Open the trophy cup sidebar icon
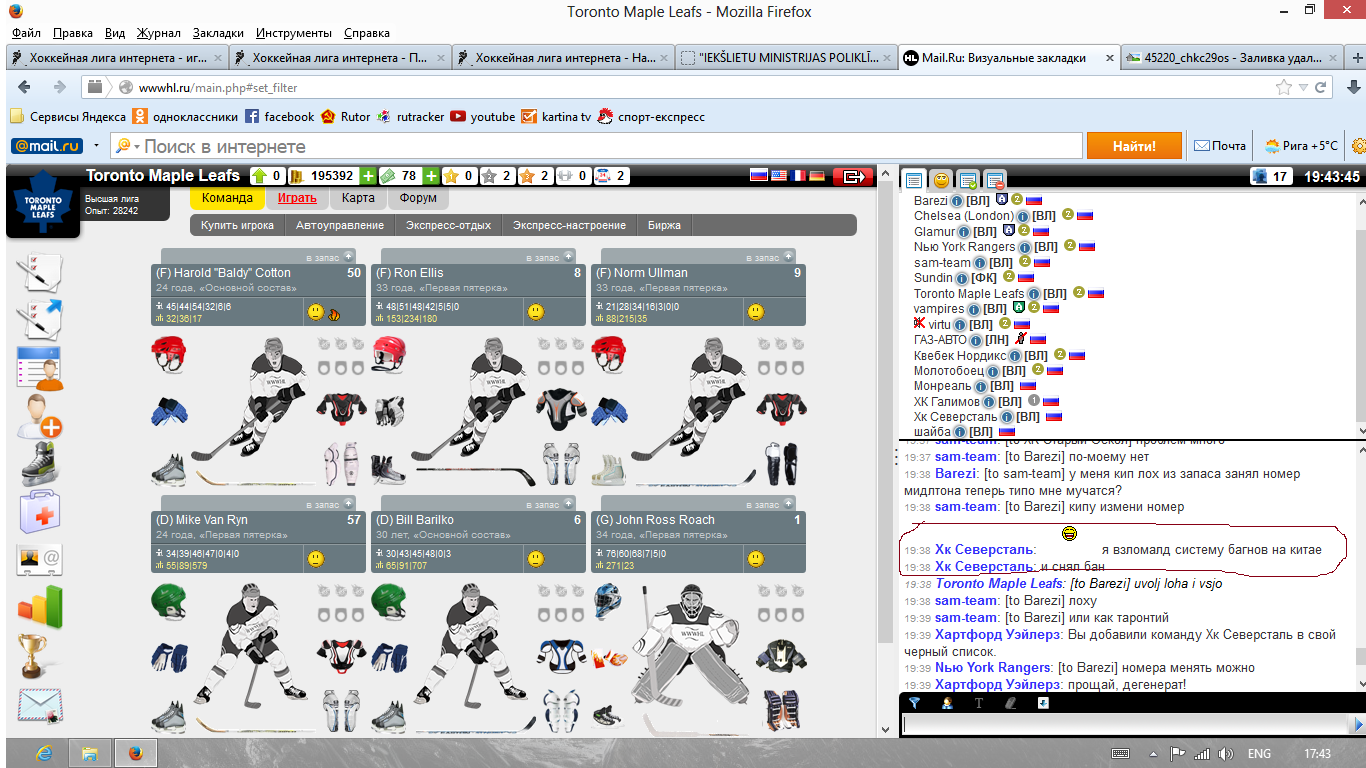 [32, 656]
